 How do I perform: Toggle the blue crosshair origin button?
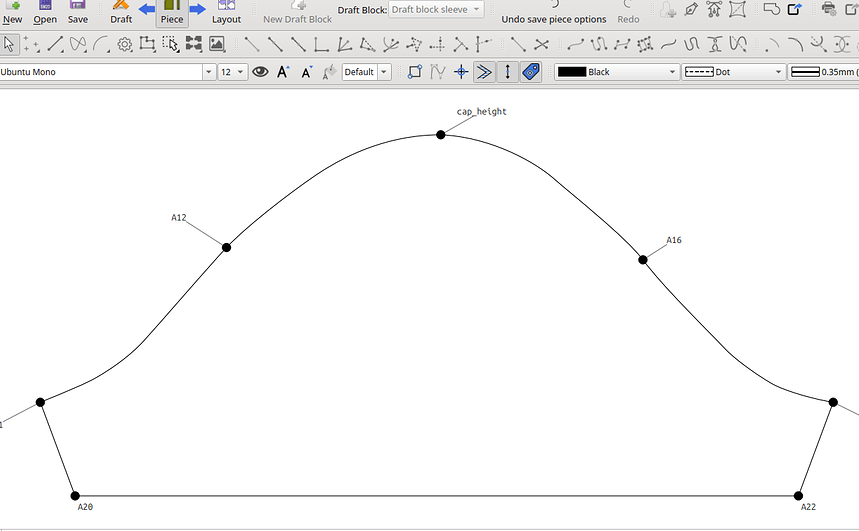coord(461,72)
